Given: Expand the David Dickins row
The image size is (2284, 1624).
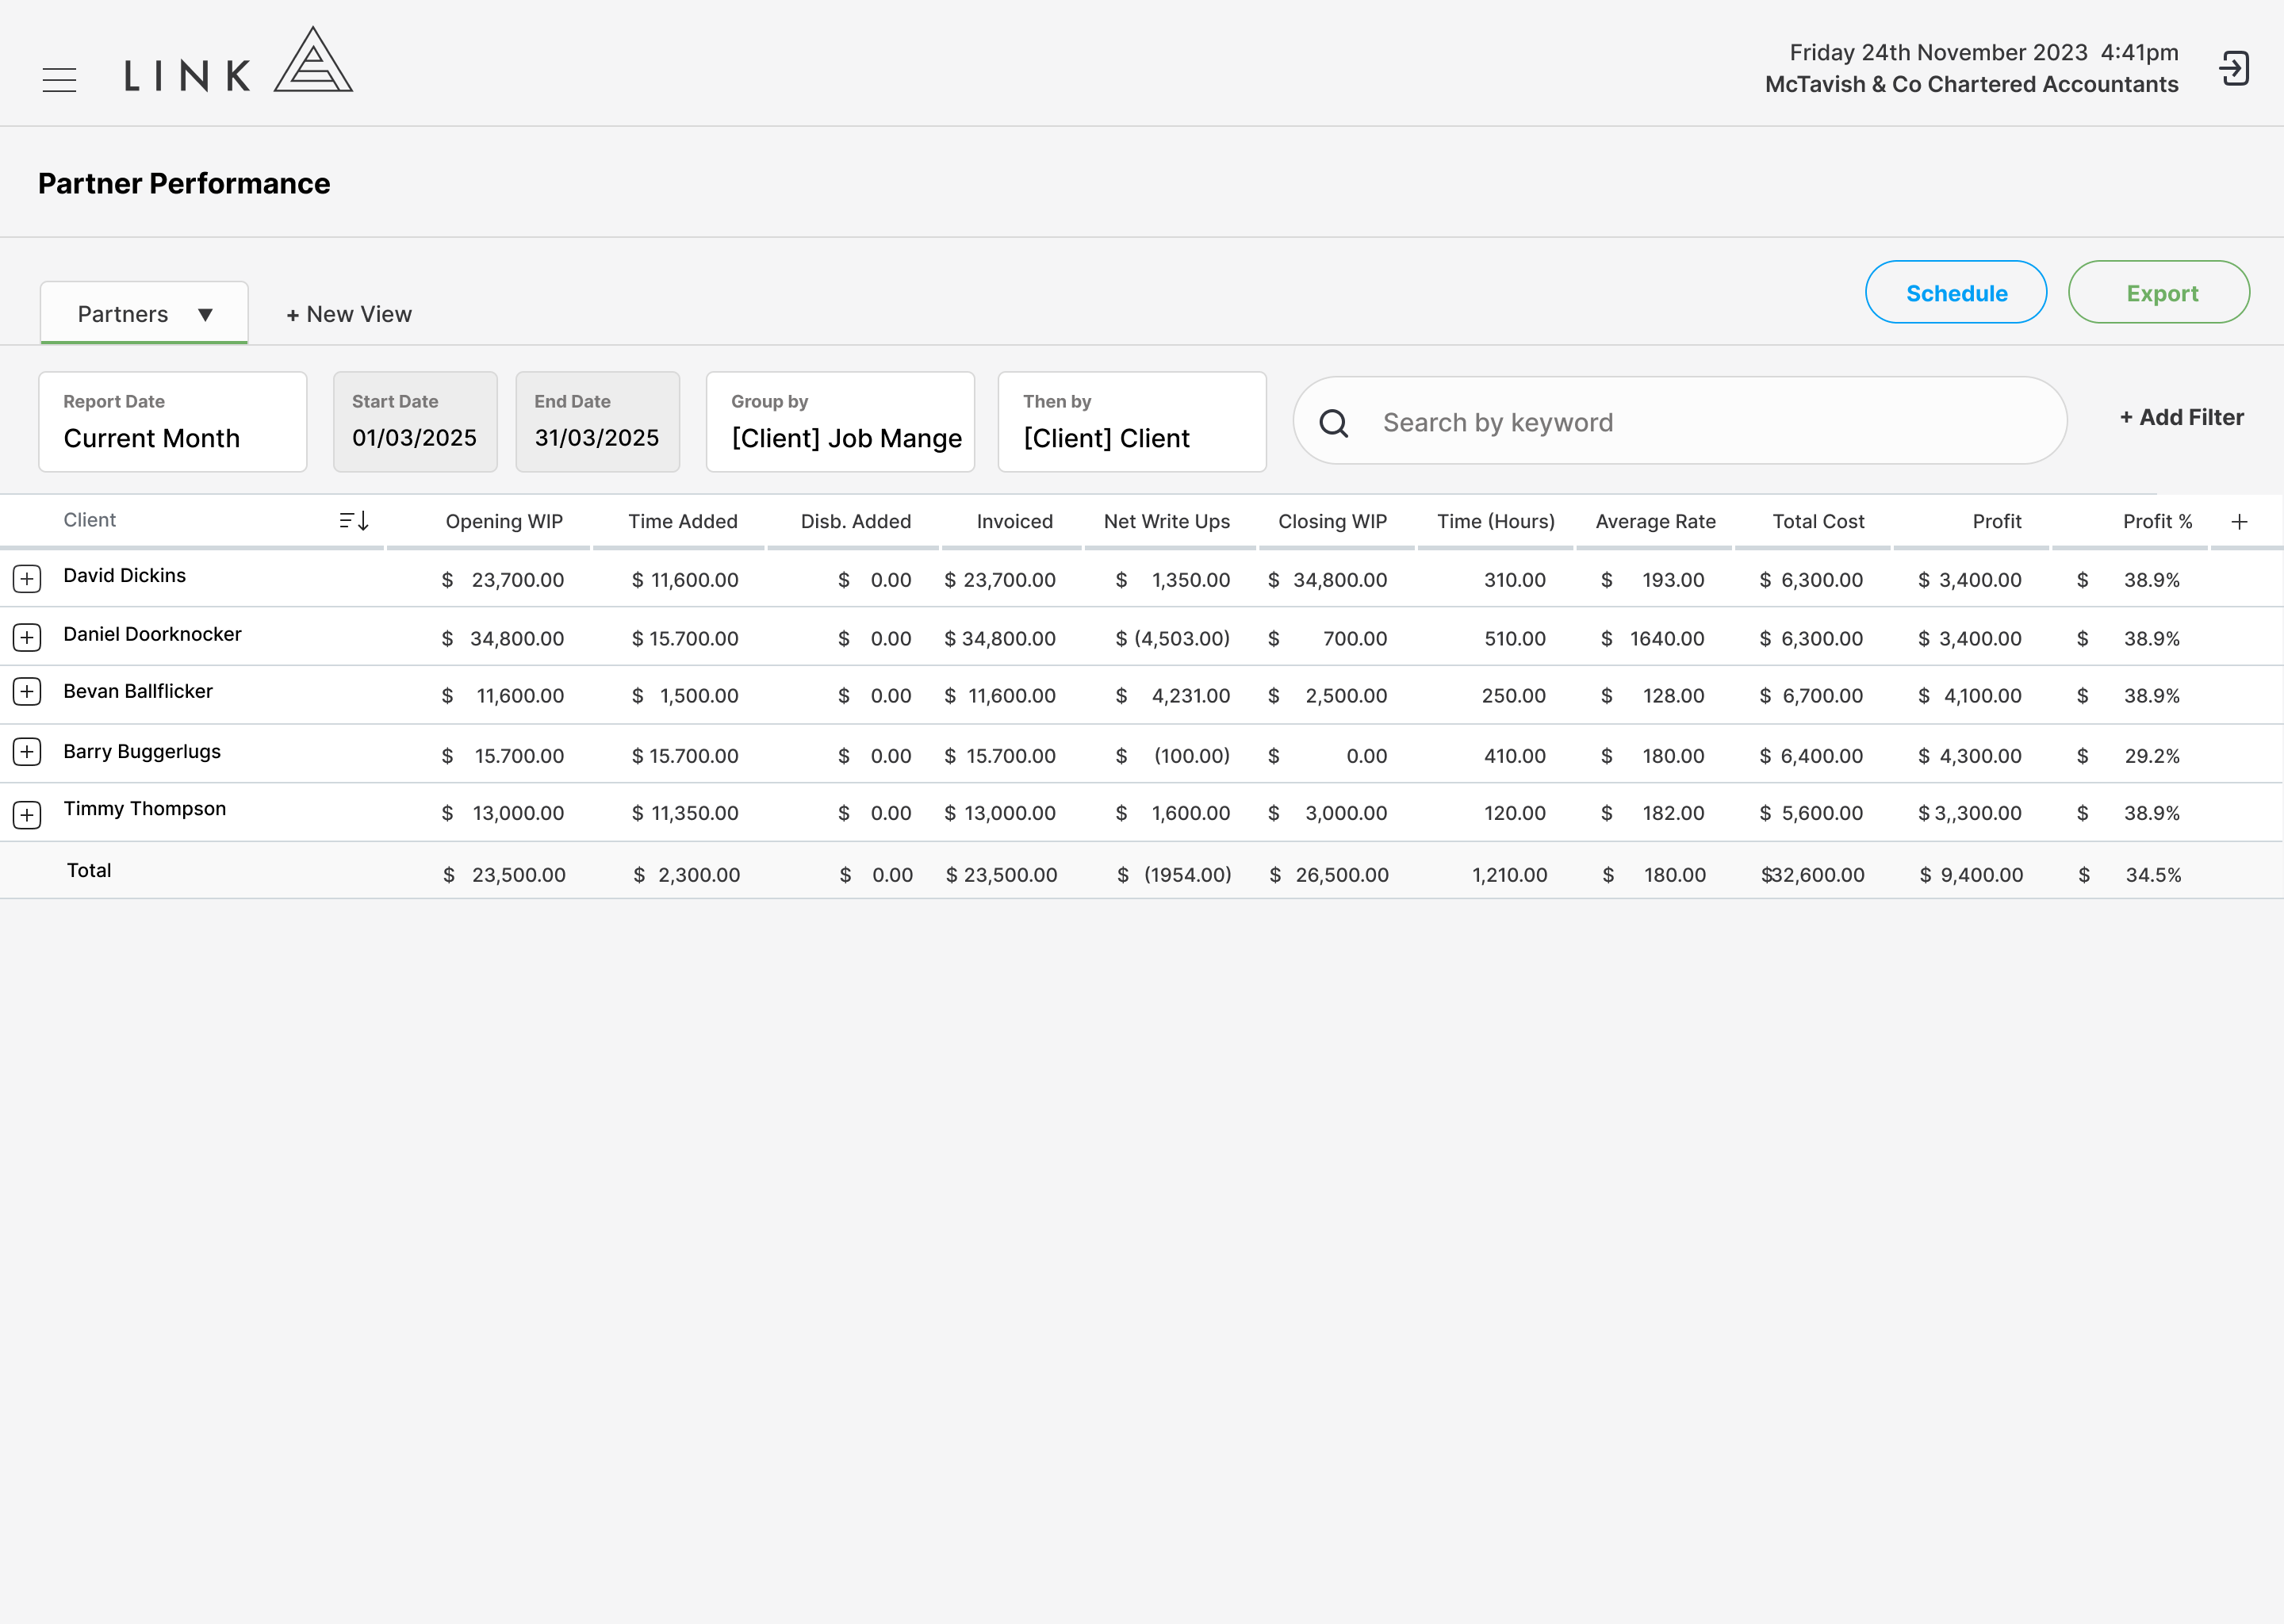Looking at the screenshot, I should pos(27,579).
